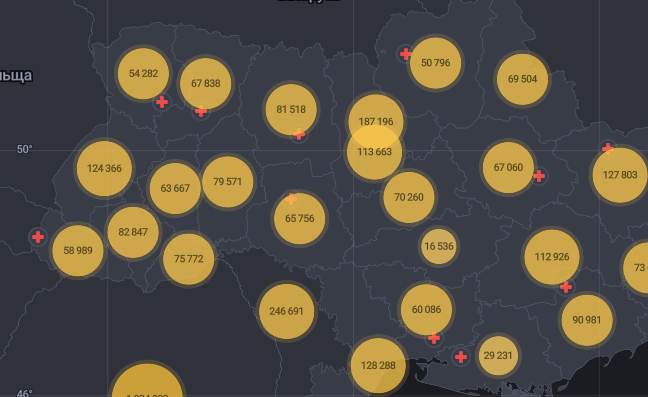Image resolution: width=648 pixels, height=397 pixels.
Task: Click red cross atop 127 803 bubble
Action: (608, 148)
